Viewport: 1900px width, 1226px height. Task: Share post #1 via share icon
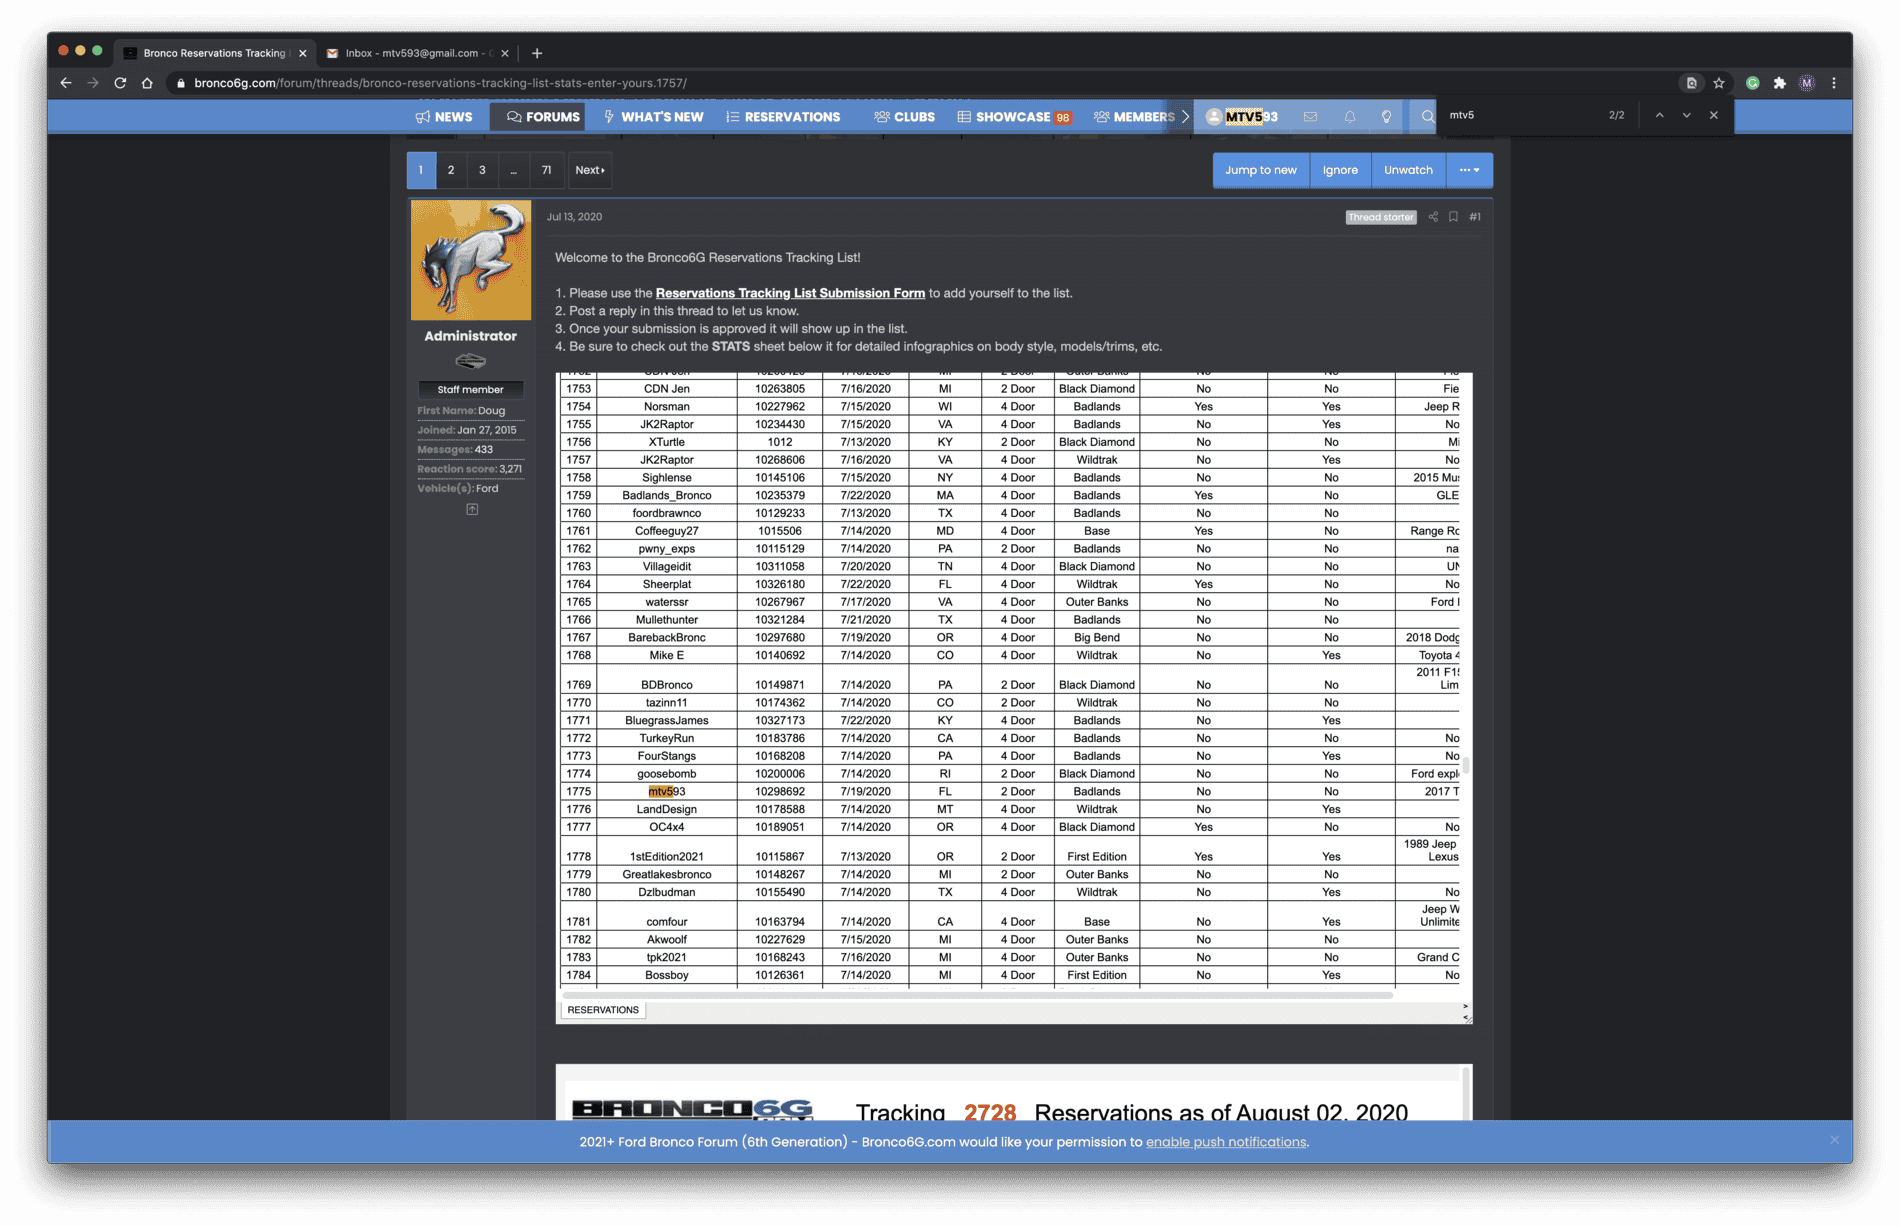click(x=1433, y=217)
